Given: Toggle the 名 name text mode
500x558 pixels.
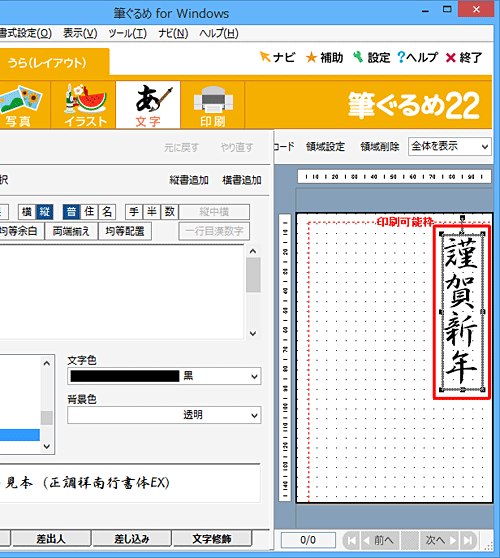Looking at the screenshot, I should point(107,212).
